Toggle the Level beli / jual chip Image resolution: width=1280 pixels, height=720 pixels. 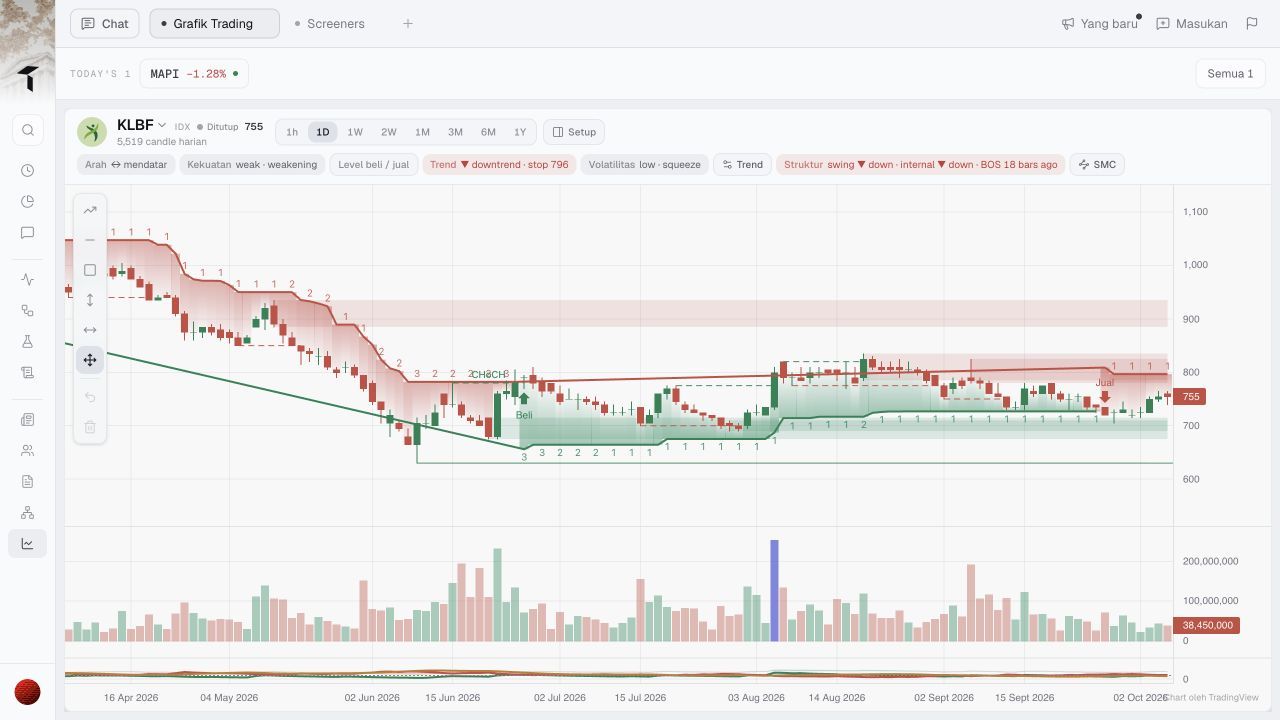tap(374, 165)
